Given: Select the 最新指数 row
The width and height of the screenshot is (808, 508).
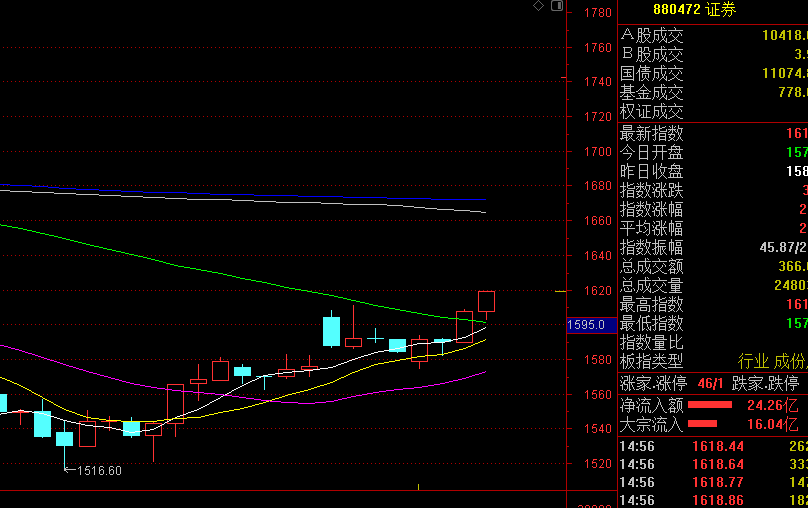Looking at the screenshot, I should (x=713, y=133).
